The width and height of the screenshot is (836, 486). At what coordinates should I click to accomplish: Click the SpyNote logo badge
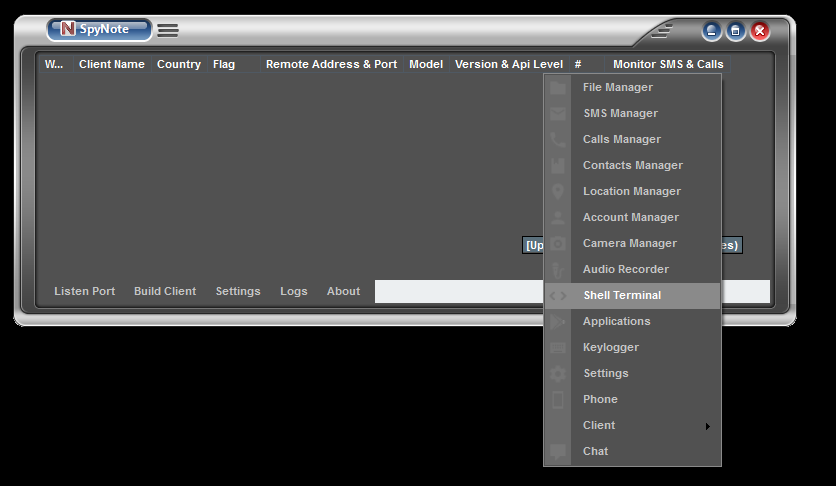[x=99, y=29]
